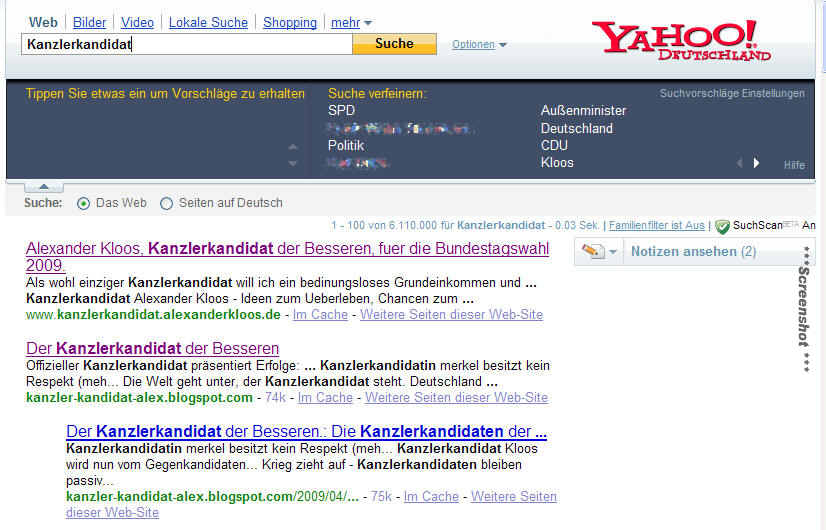
Task: Open indented Die Kanzlerkandidaten der ... result
Action: click(306, 432)
